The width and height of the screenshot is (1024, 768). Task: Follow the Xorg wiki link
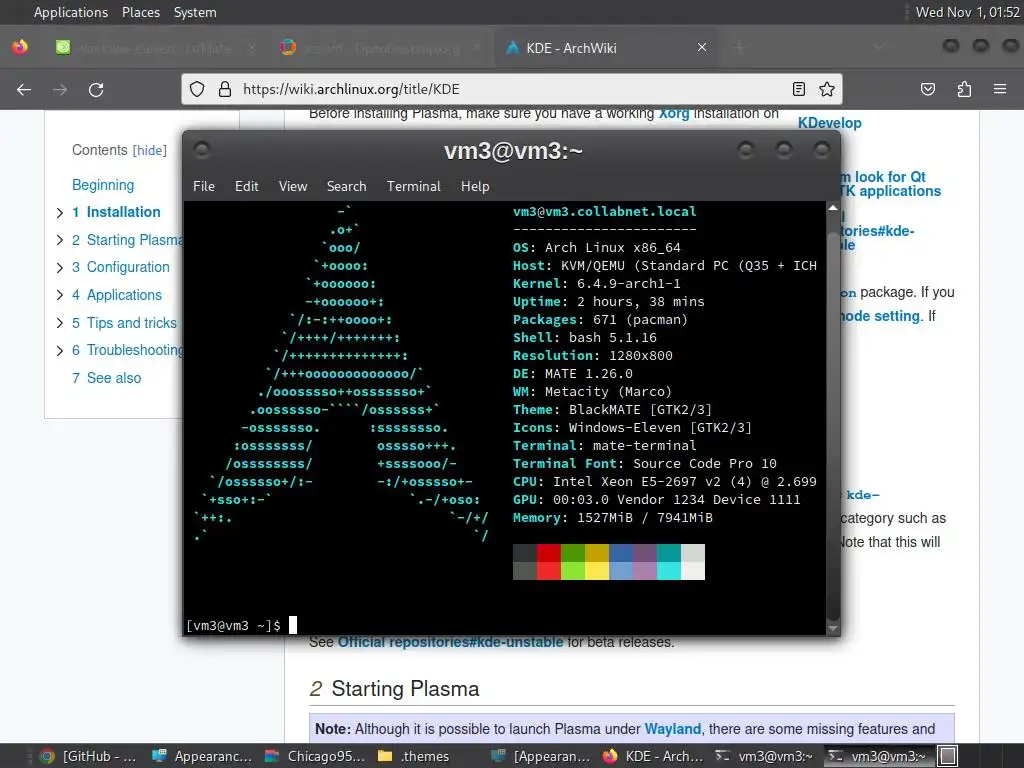click(x=674, y=115)
